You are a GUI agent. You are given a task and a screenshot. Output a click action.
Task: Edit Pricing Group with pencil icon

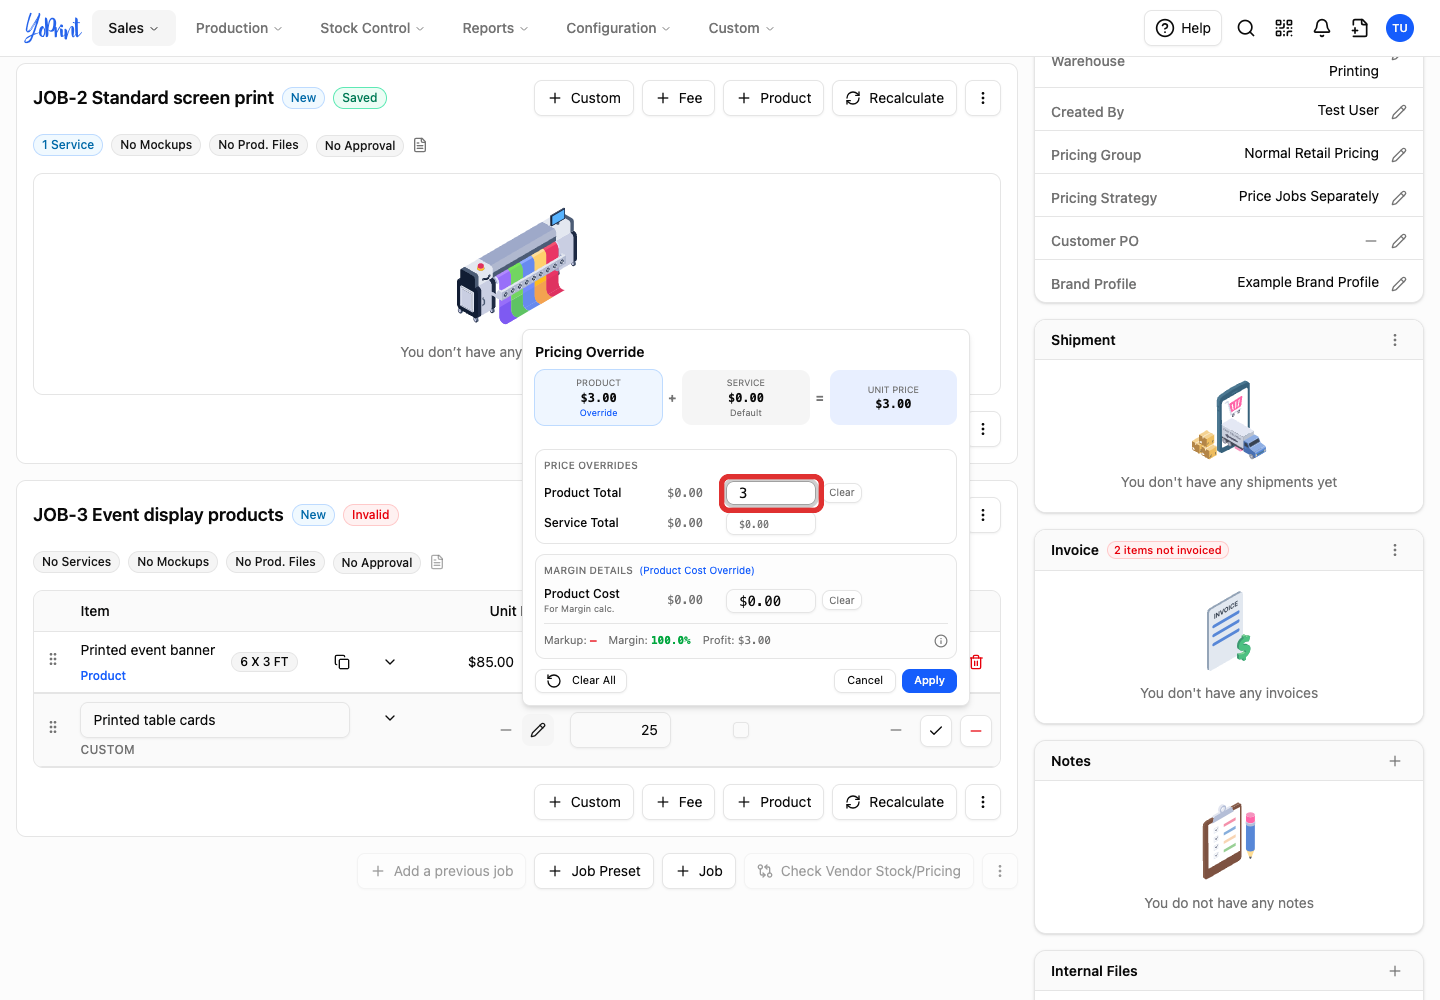pos(1399,155)
